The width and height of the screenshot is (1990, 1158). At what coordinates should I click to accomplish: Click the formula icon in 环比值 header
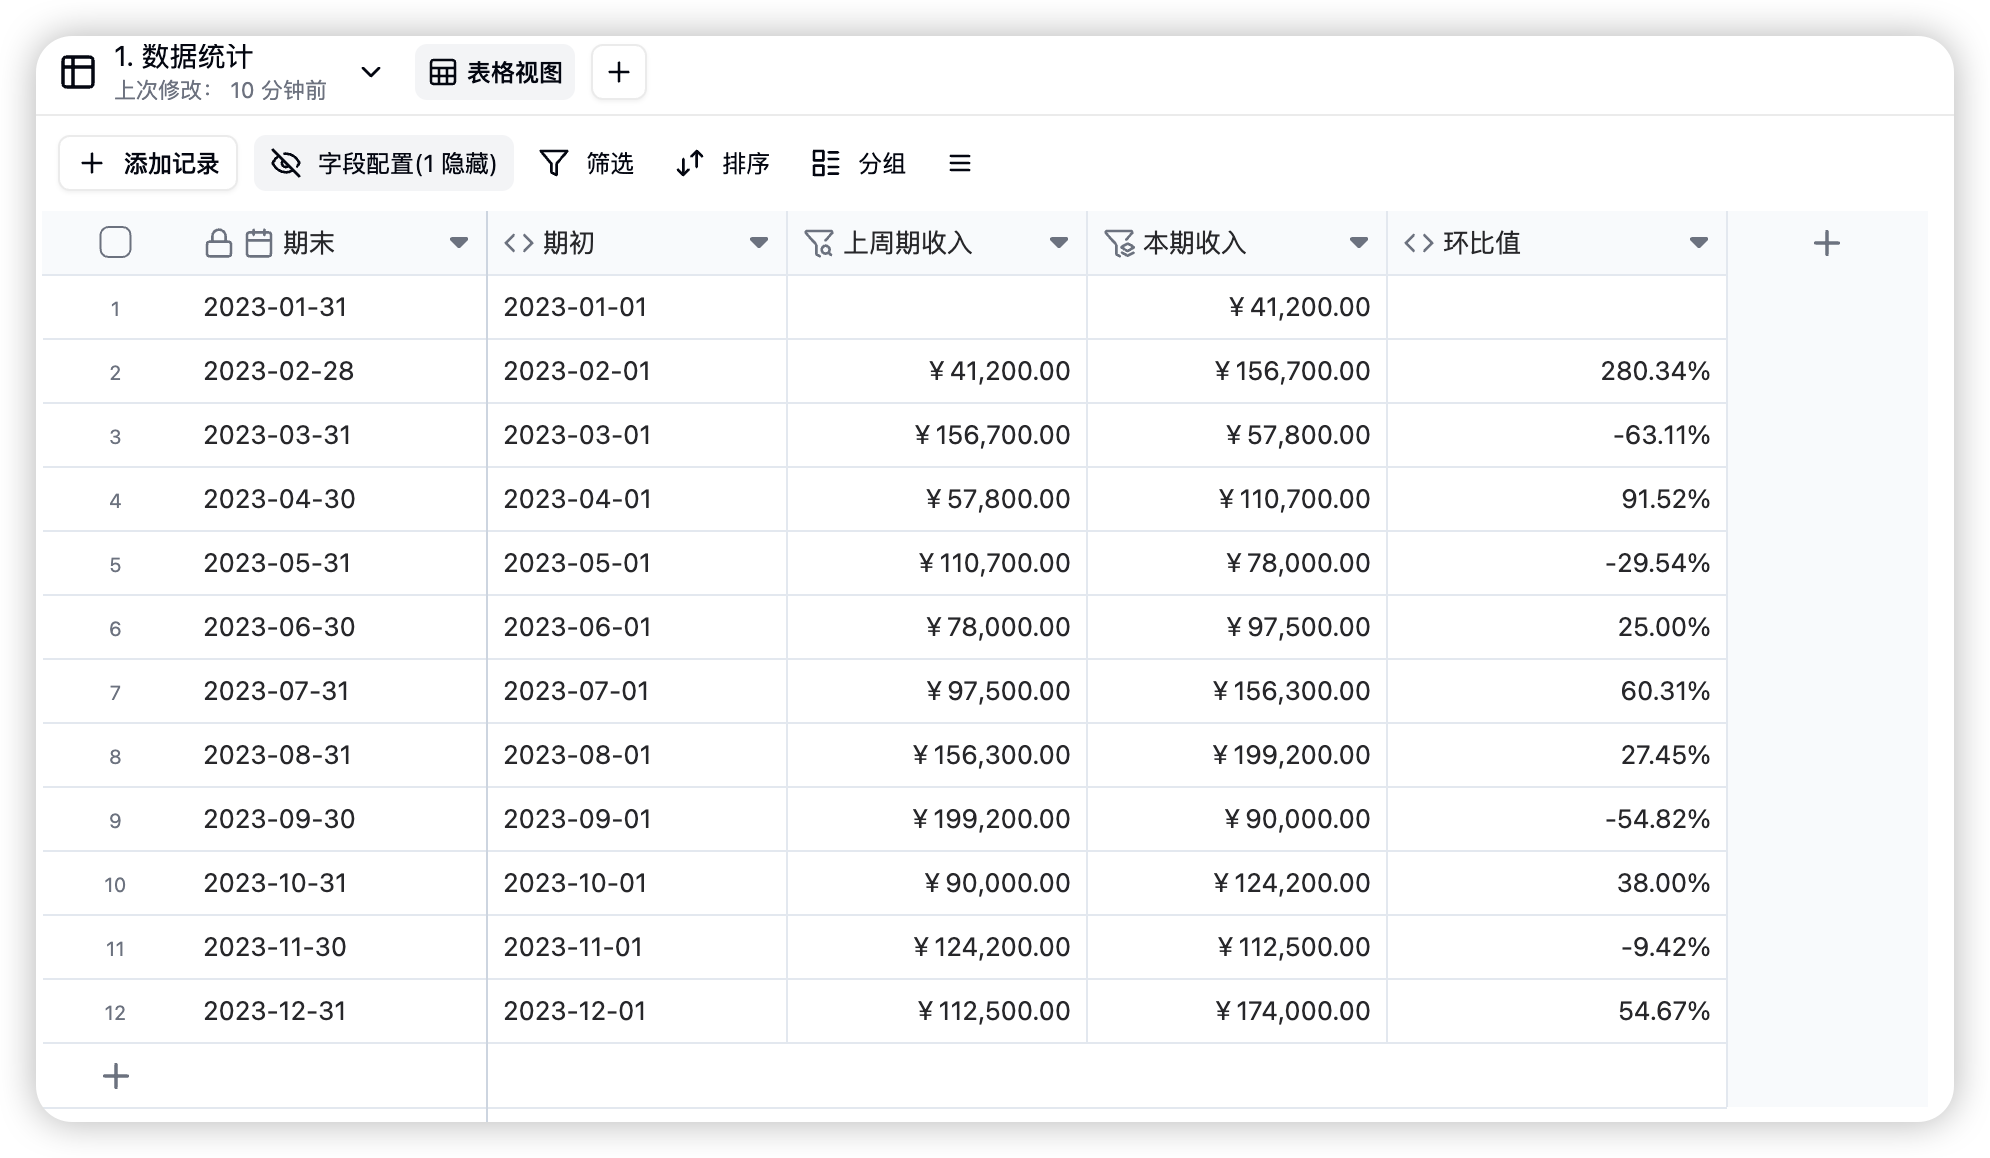pos(1417,242)
